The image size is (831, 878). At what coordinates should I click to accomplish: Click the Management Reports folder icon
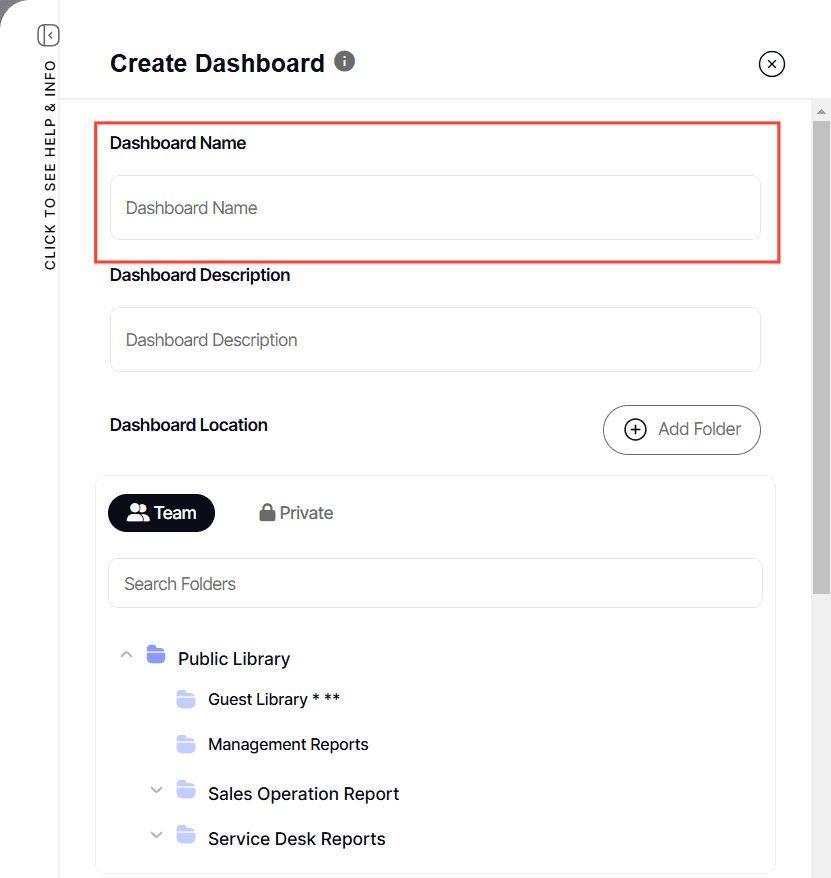[x=186, y=744]
